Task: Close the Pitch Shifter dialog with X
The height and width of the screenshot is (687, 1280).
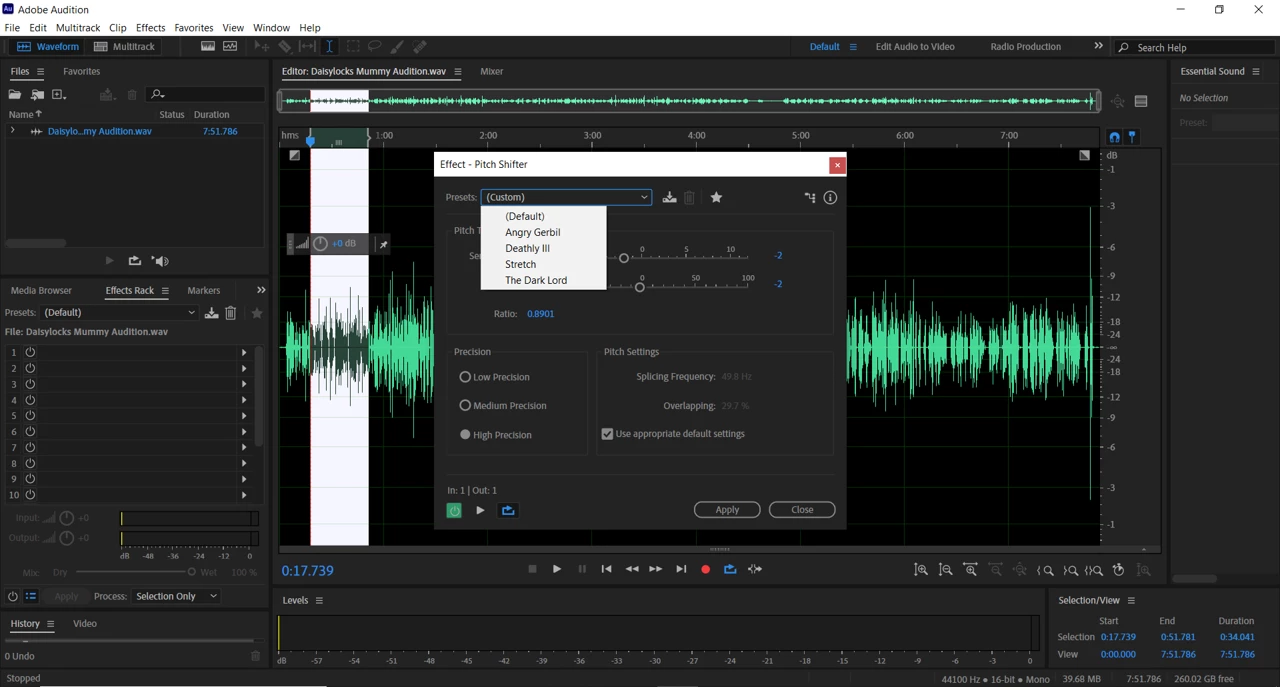Action: pyautogui.click(x=837, y=165)
